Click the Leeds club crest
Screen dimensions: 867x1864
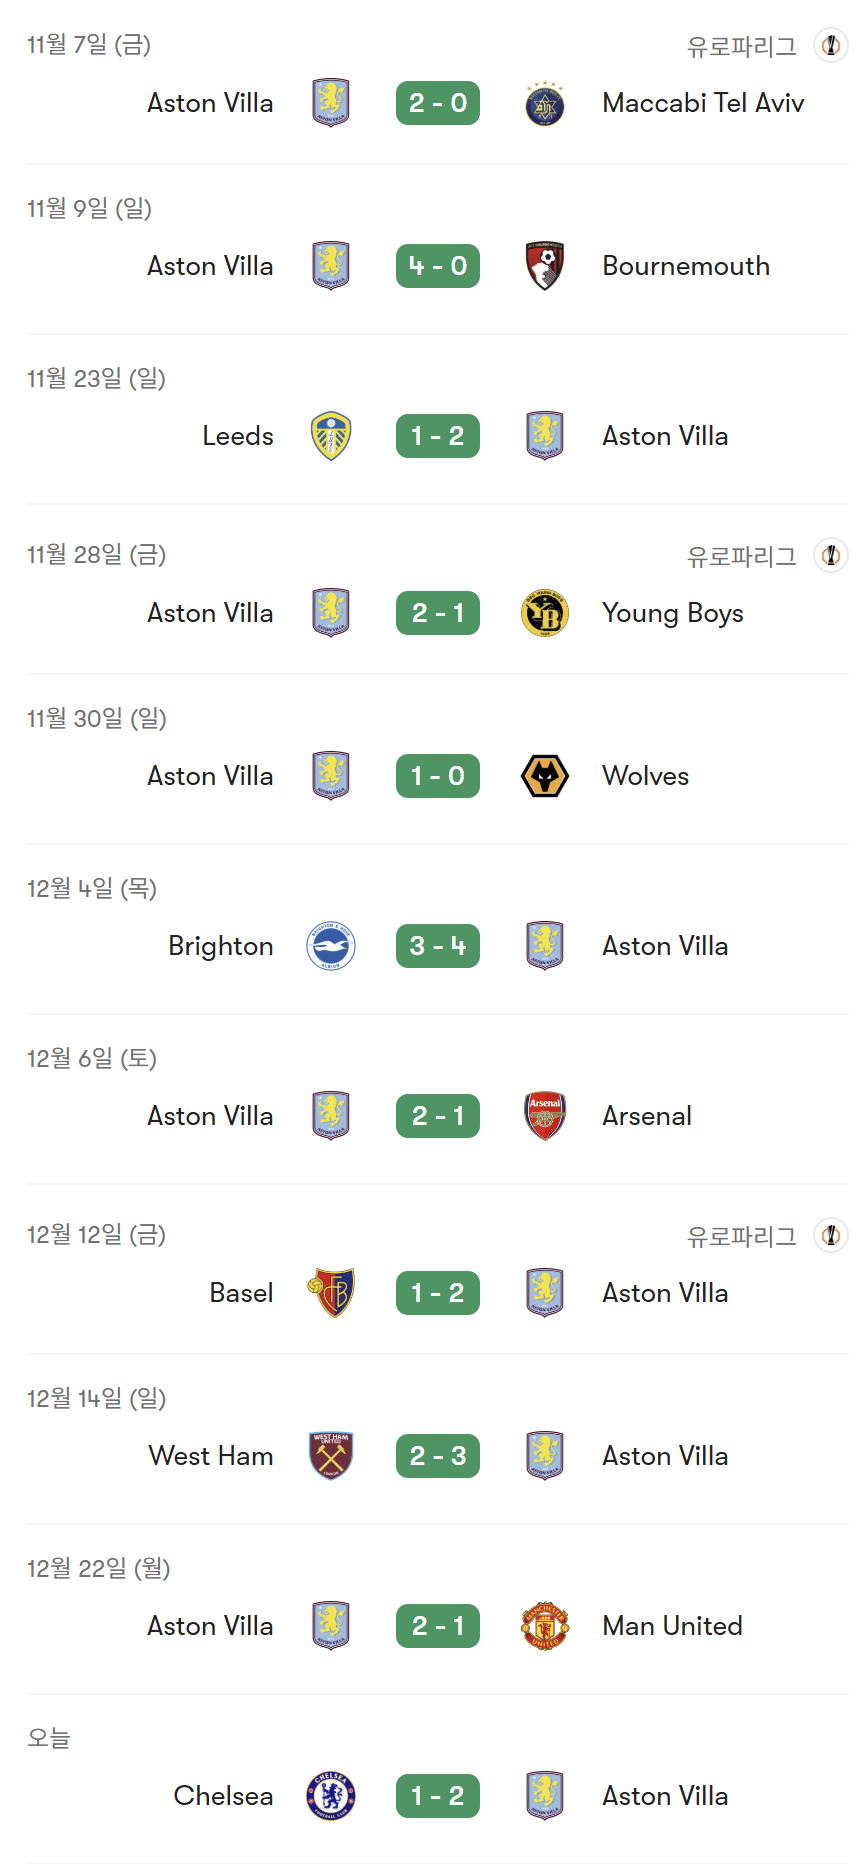331,436
